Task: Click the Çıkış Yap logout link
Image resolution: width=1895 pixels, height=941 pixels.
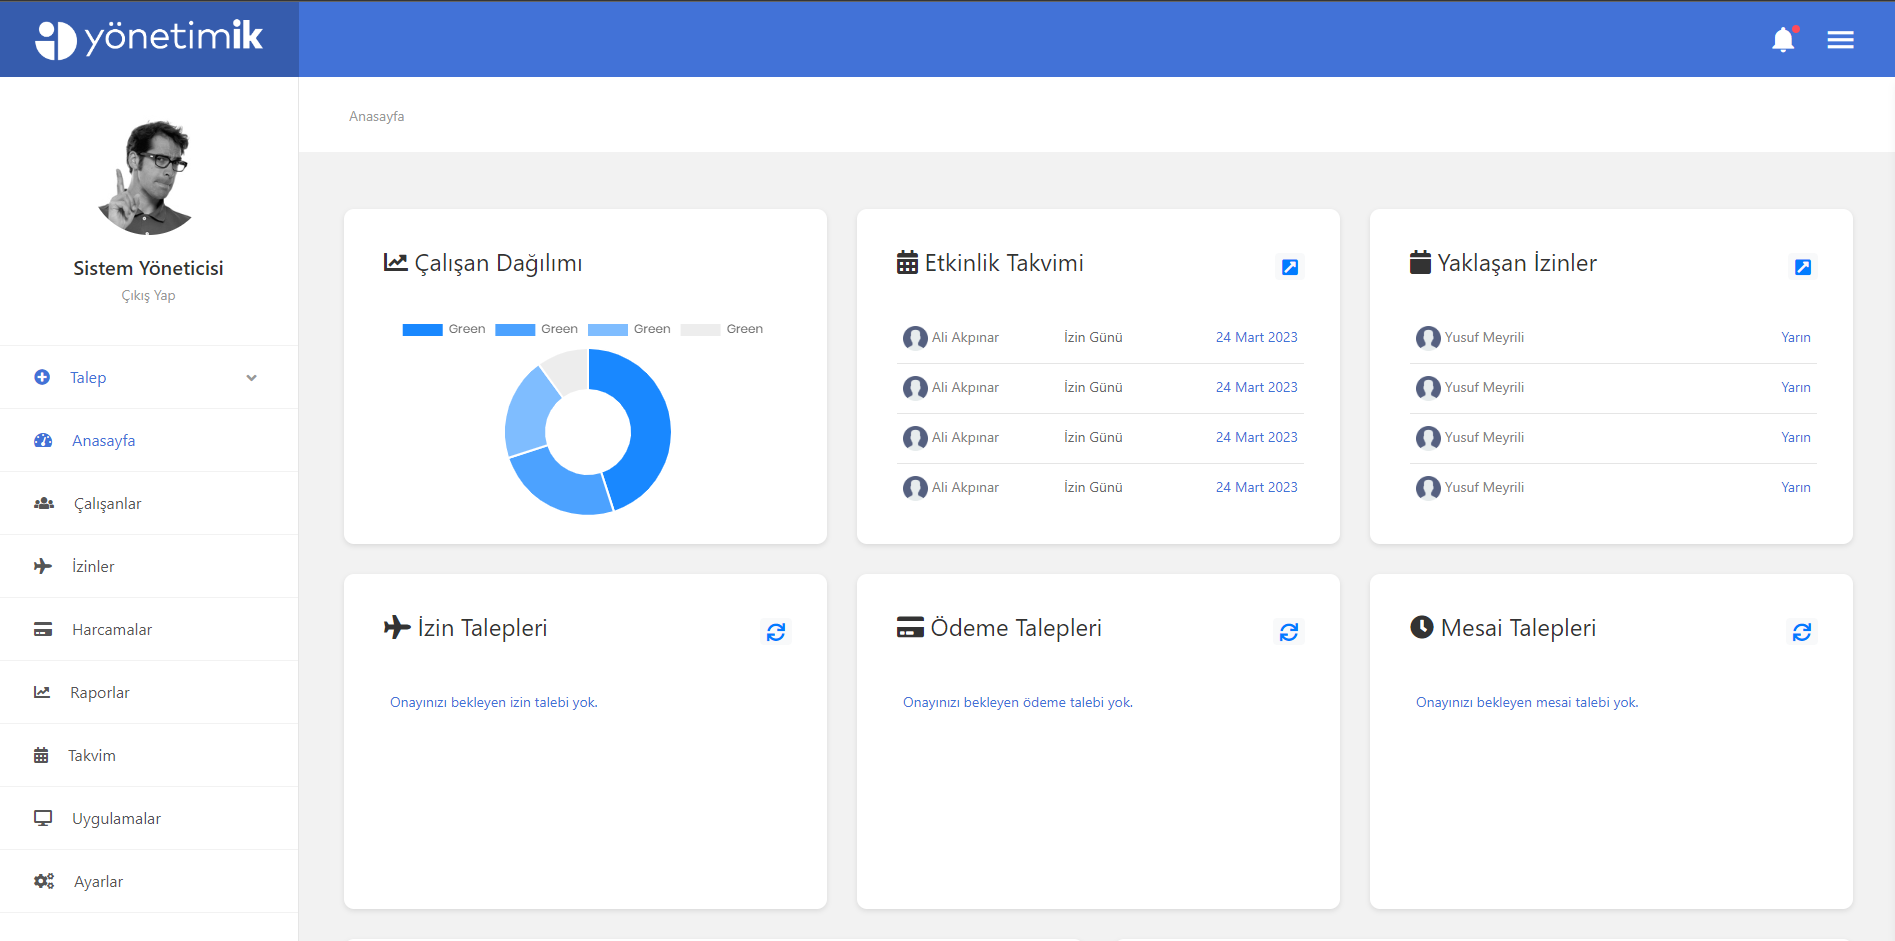Action: pyautogui.click(x=148, y=296)
